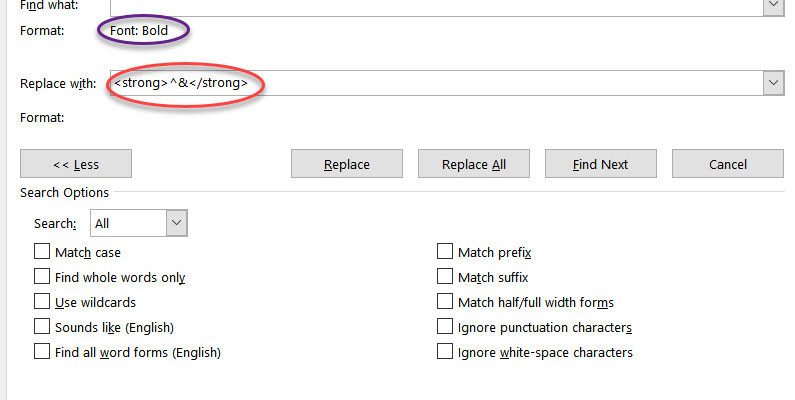Cancel the Find and Replace dialog
This screenshot has width=795, height=400.
coord(728,164)
